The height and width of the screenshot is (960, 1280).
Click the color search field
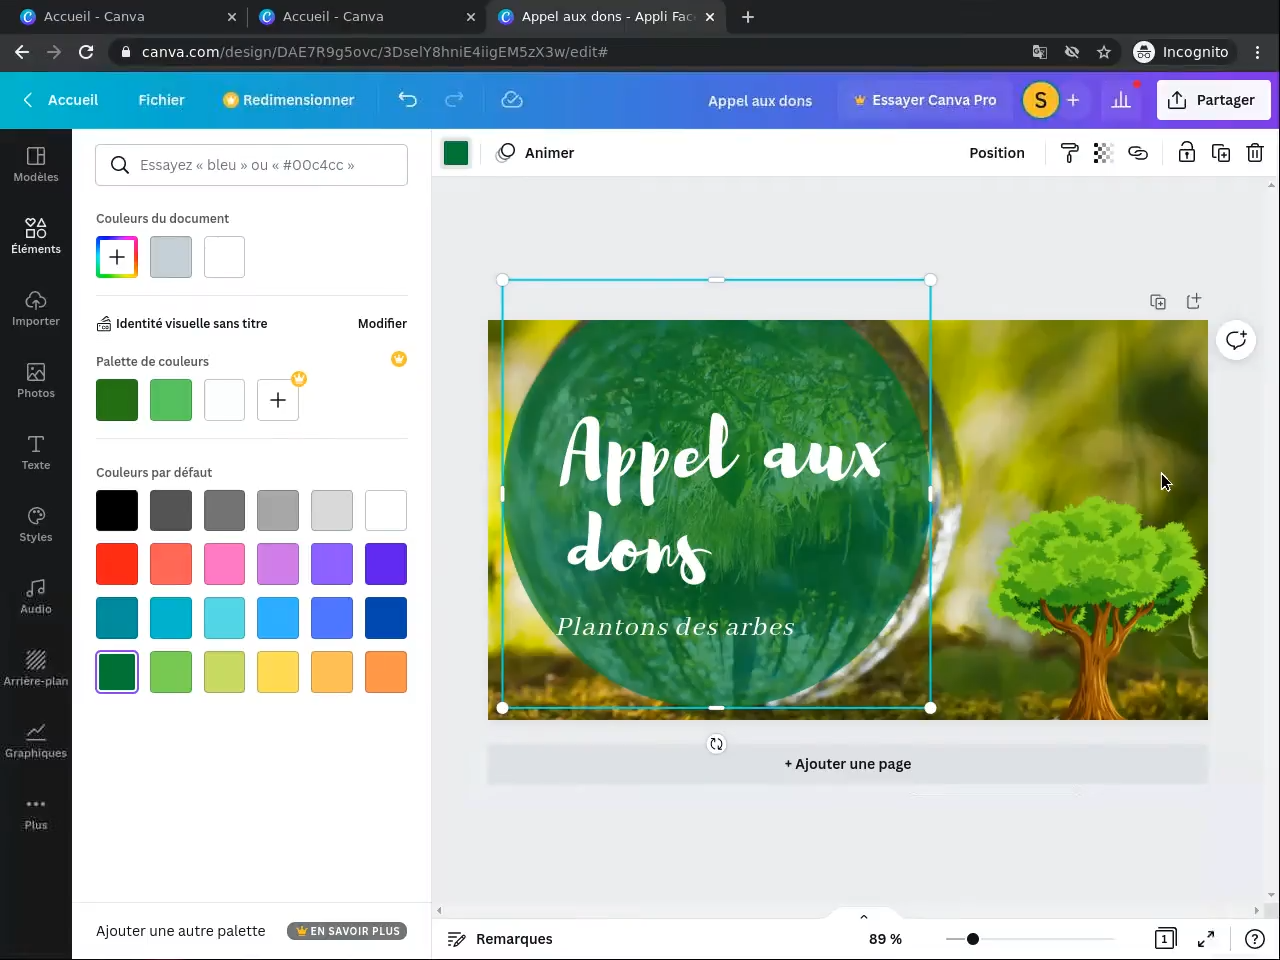(x=251, y=165)
